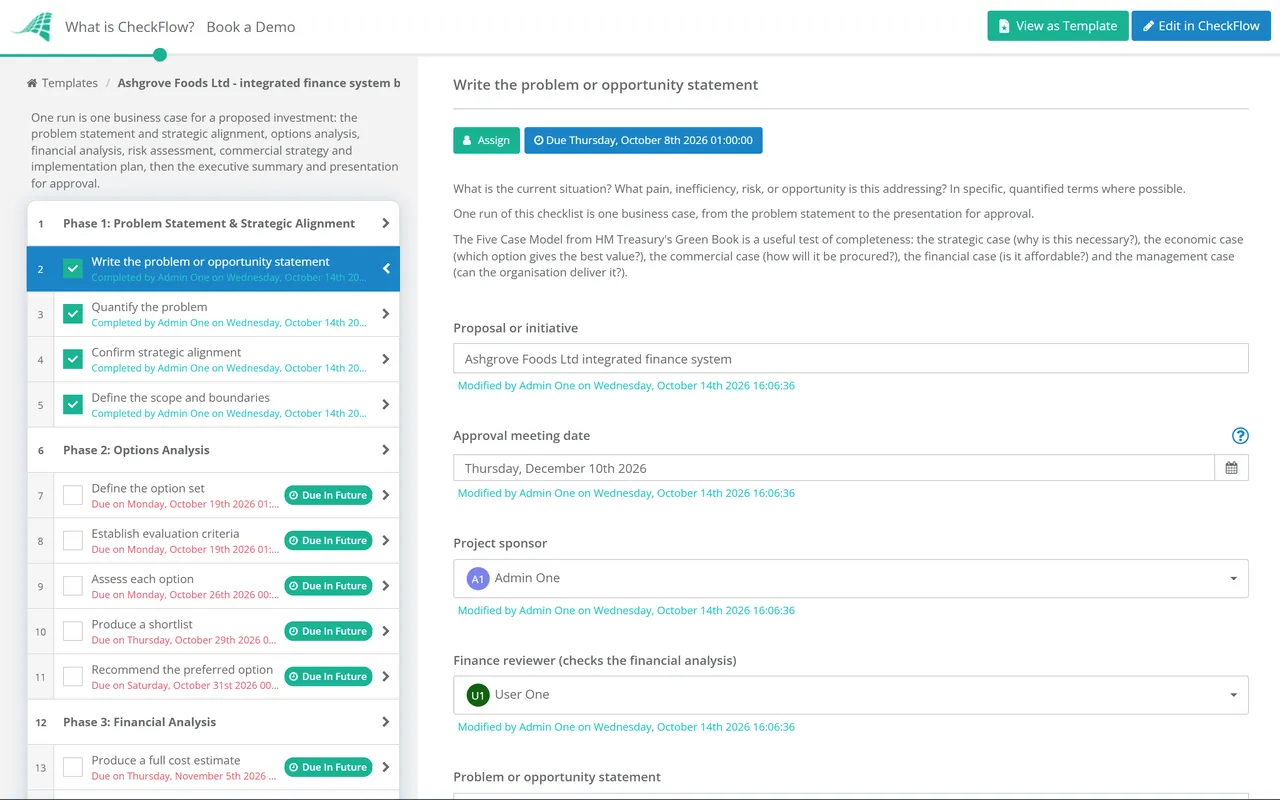Click the A1 avatar in Project sponsor
The image size is (1280, 800).
[x=478, y=579]
